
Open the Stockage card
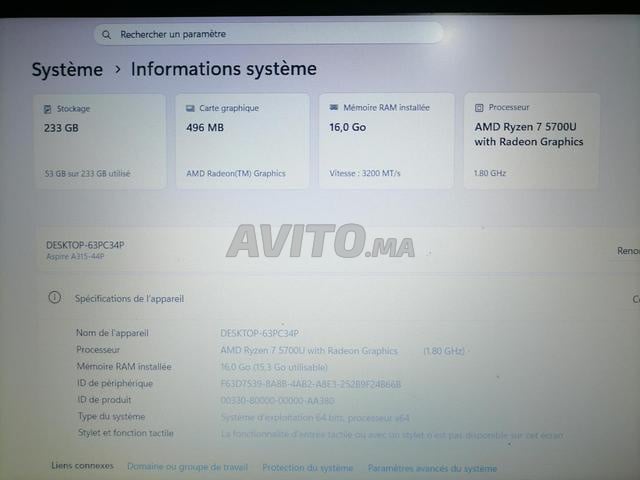click(x=100, y=141)
